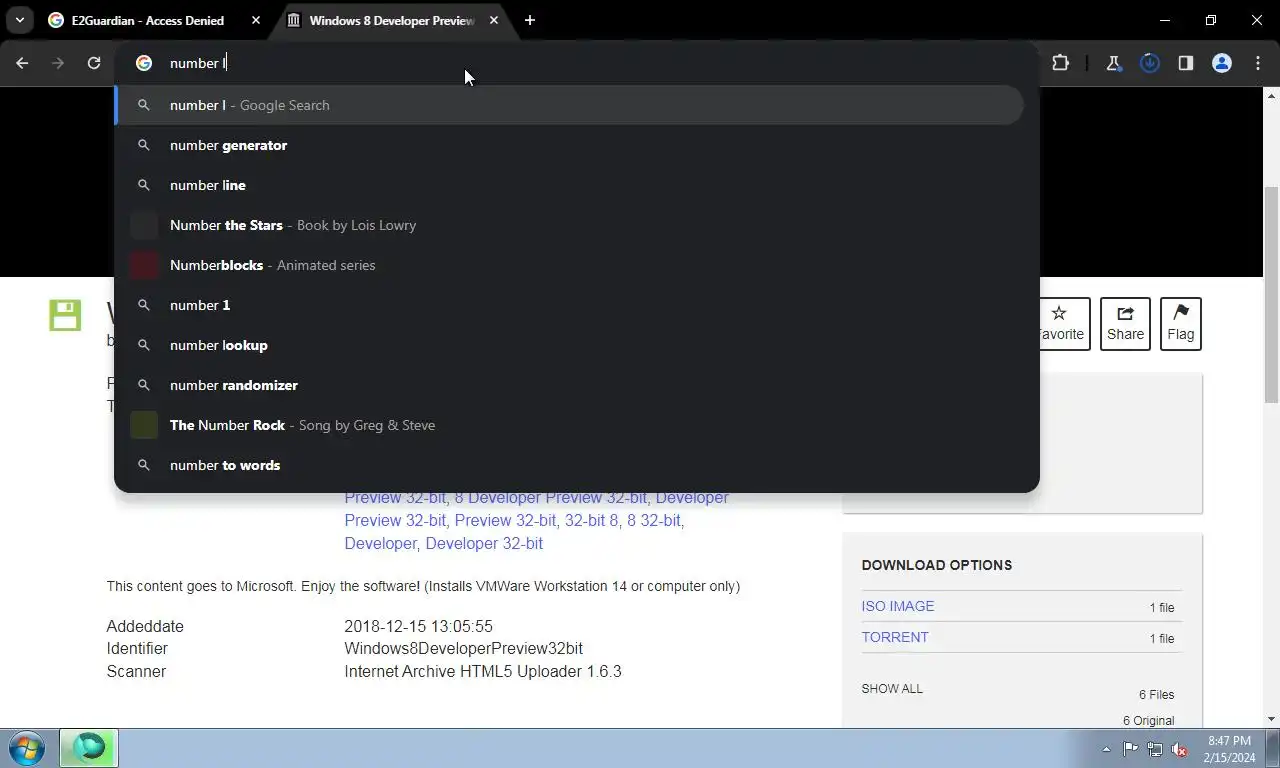Click the Google icon in address bar
1280x768 pixels.
point(144,63)
